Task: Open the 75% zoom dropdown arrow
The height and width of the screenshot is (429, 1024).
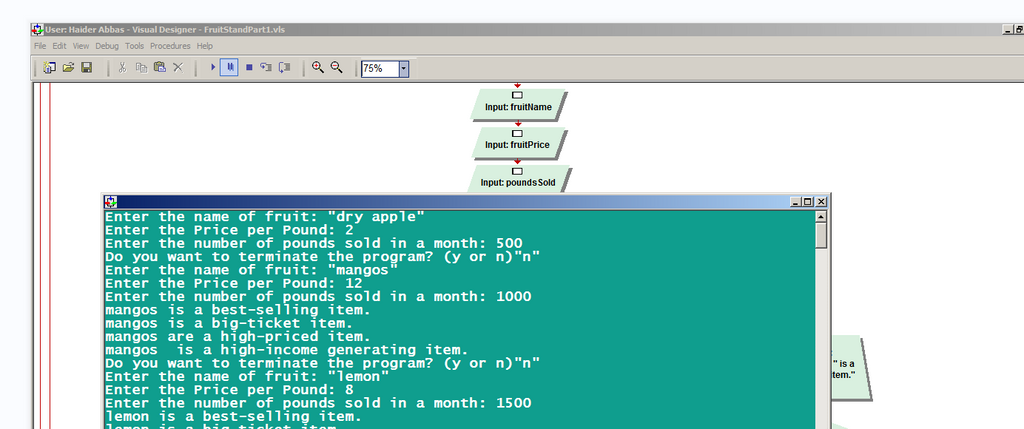Action: (404, 69)
